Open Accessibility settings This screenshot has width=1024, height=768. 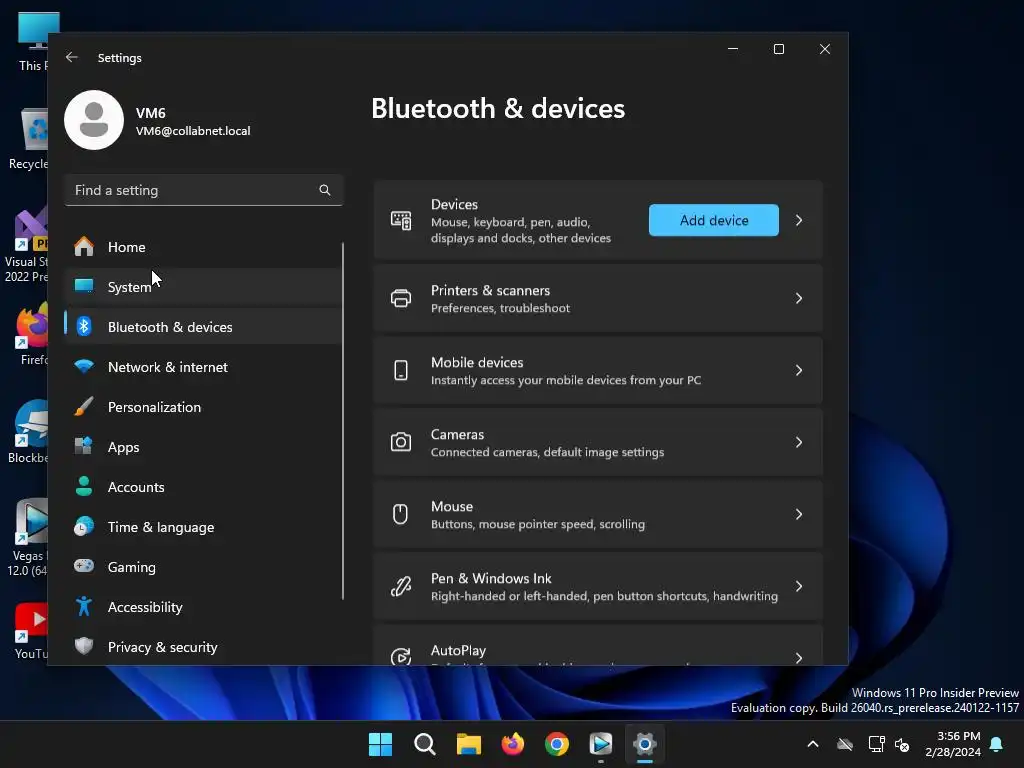pyautogui.click(x=203, y=607)
